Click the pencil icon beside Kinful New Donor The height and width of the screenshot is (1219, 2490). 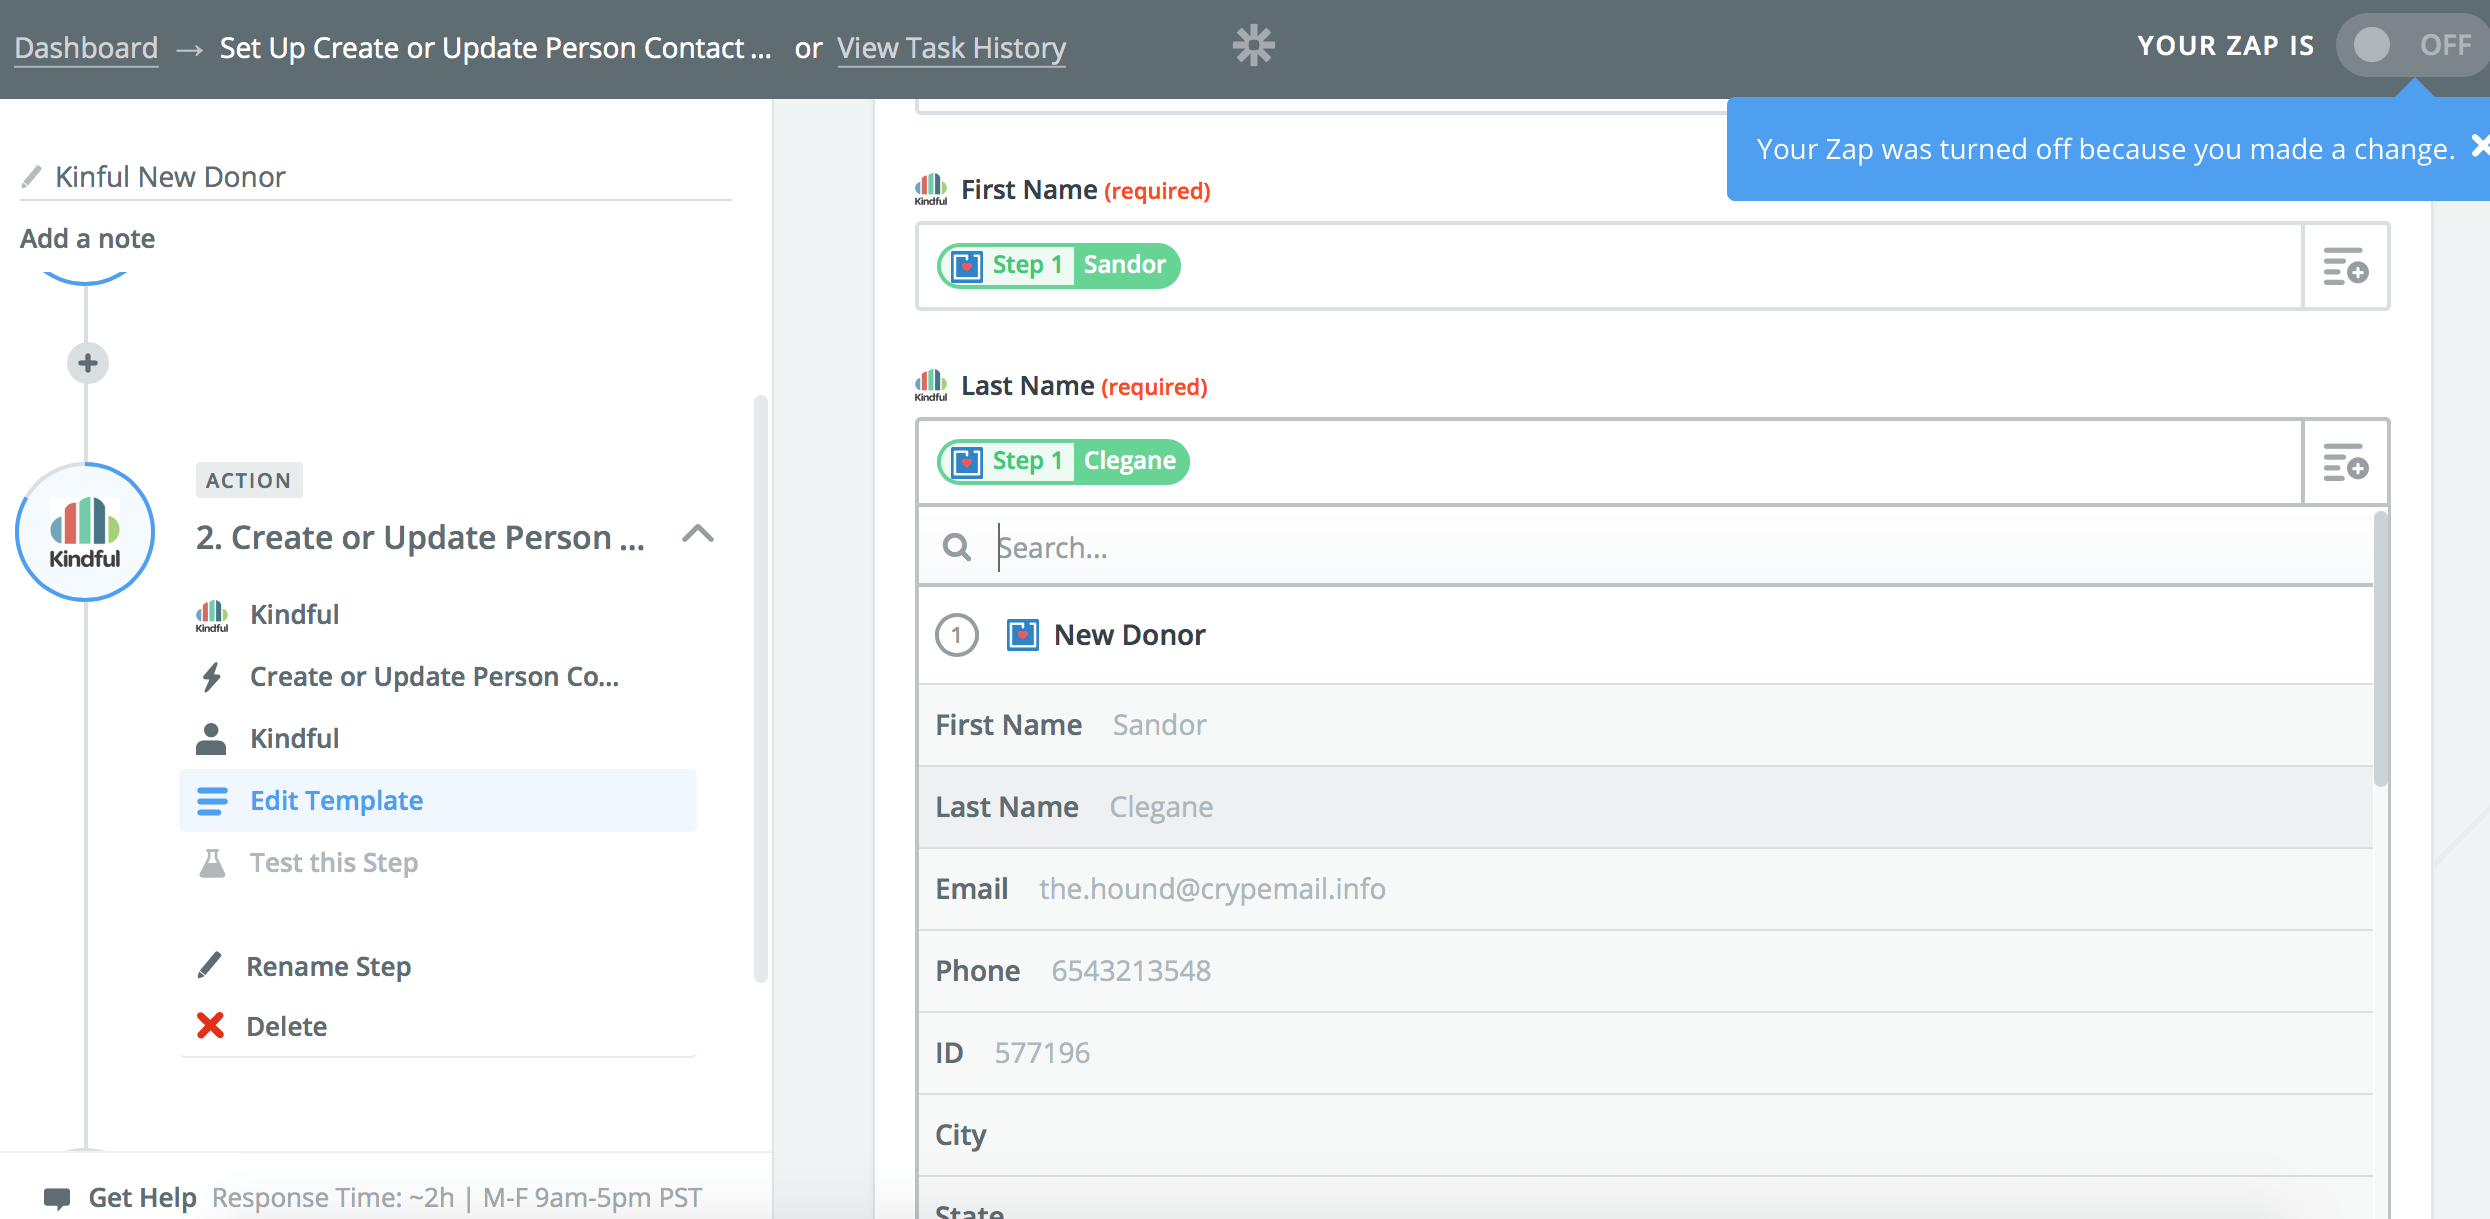(32, 177)
